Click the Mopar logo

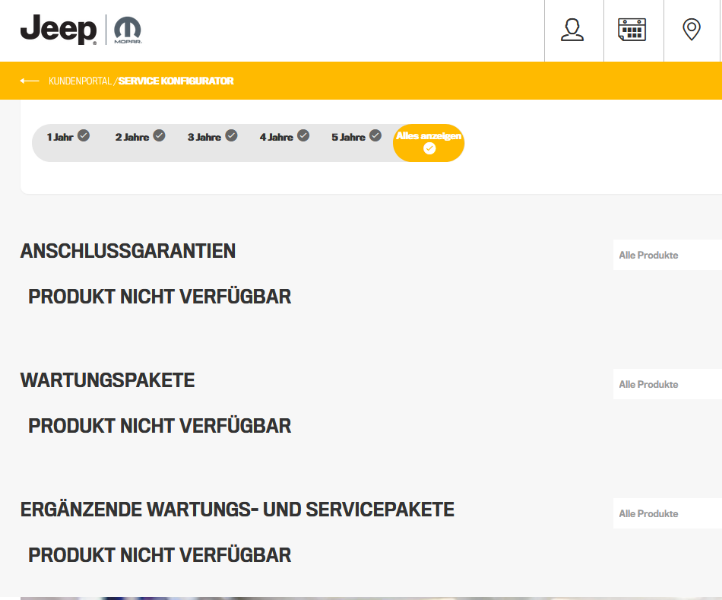coord(128,30)
